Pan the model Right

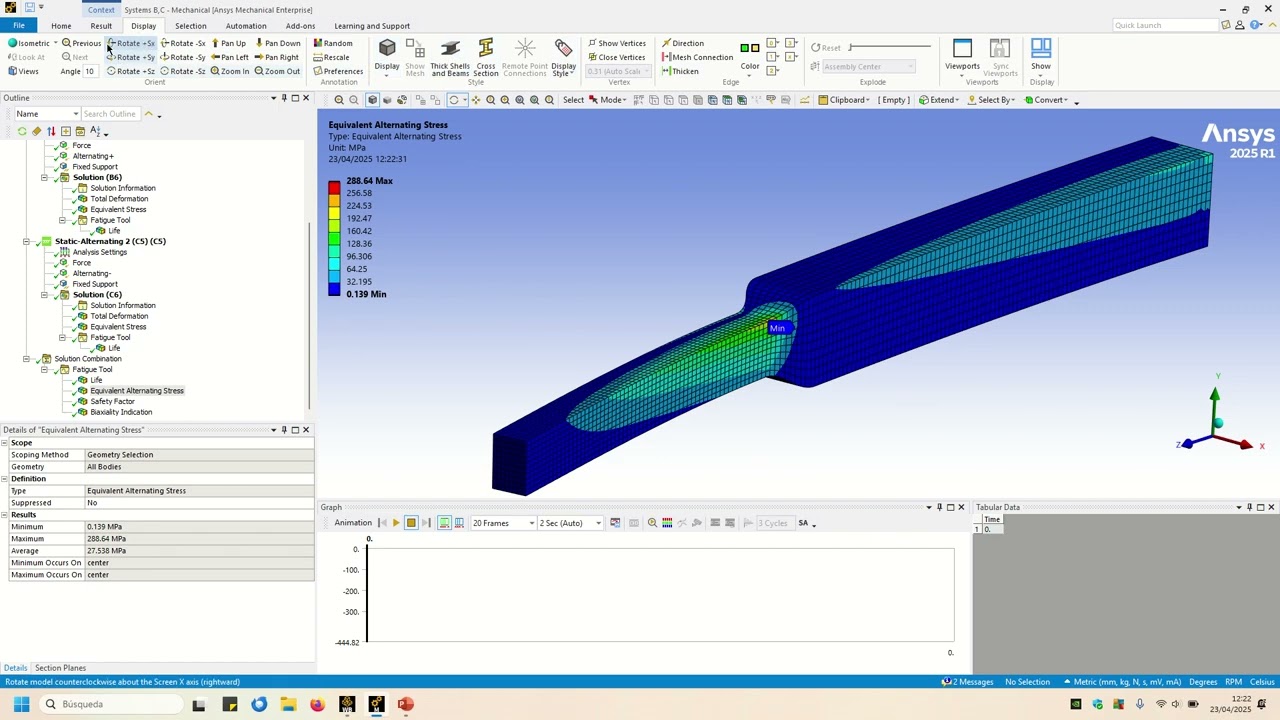point(276,57)
